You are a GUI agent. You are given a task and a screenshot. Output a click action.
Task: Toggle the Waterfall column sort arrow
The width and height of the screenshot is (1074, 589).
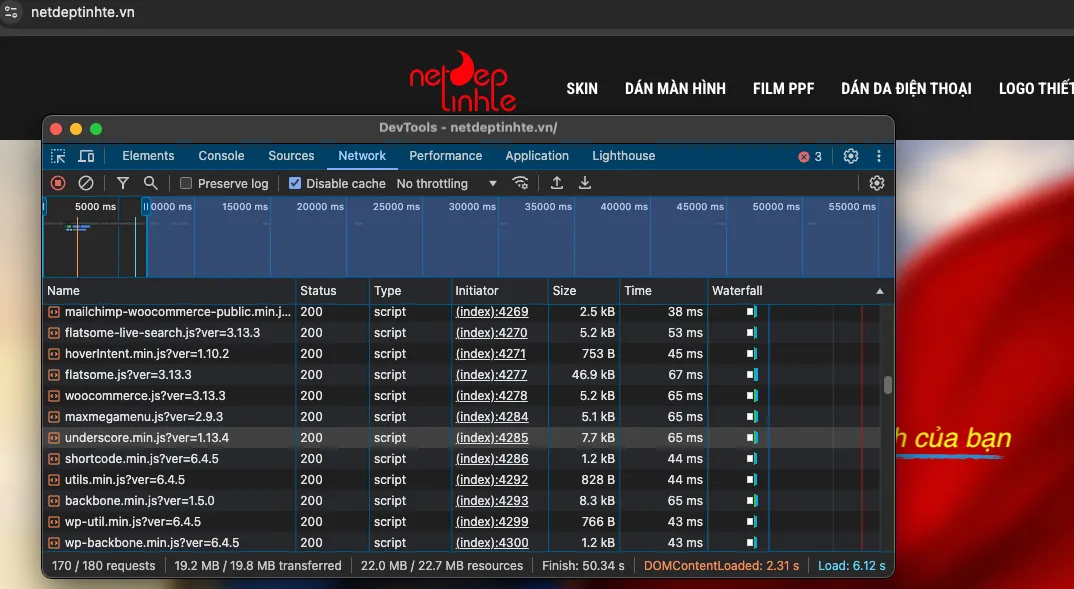click(x=879, y=291)
